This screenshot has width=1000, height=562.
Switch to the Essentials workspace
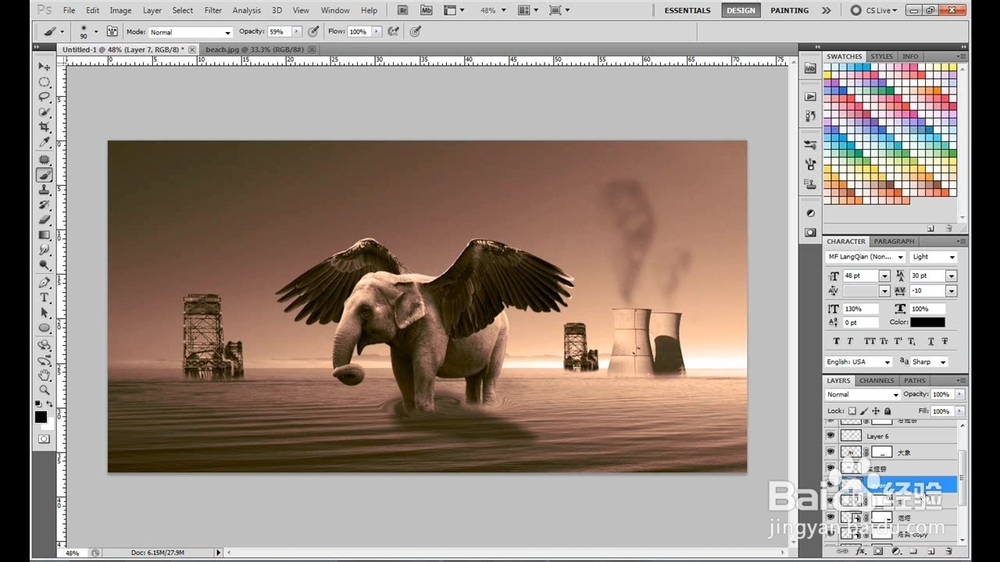pyautogui.click(x=687, y=10)
